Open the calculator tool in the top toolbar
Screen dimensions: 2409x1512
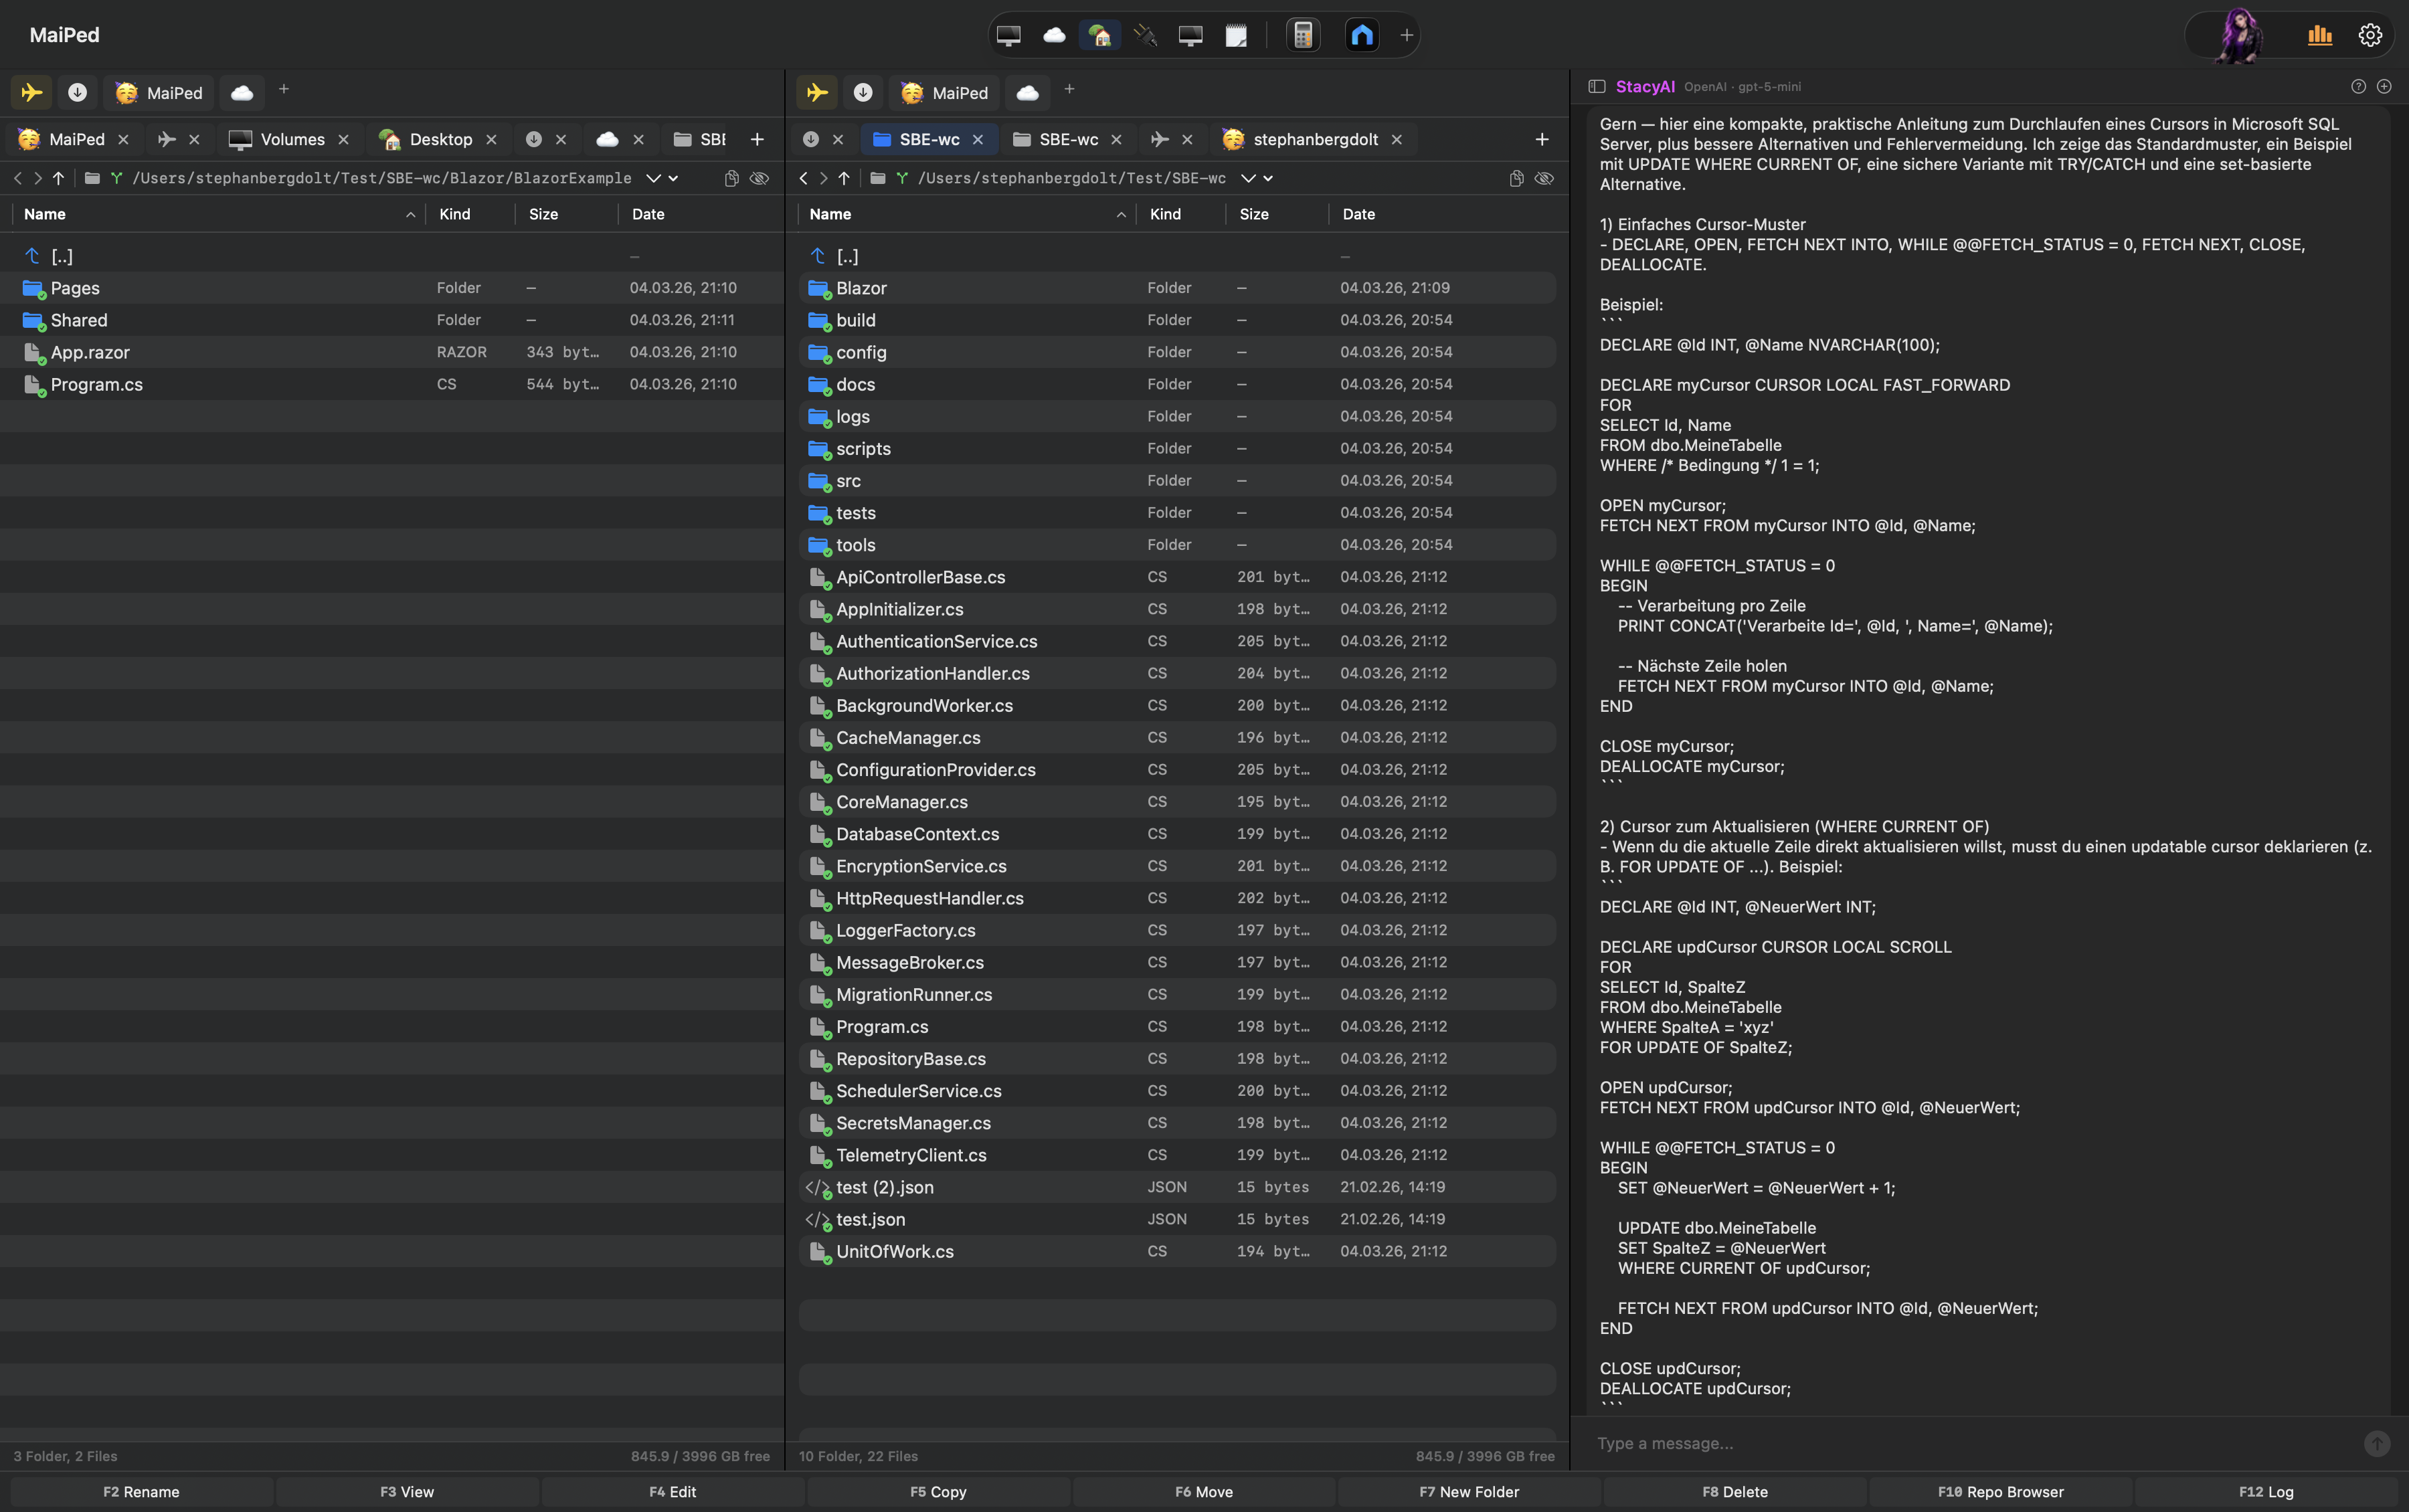tap(1303, 35)
